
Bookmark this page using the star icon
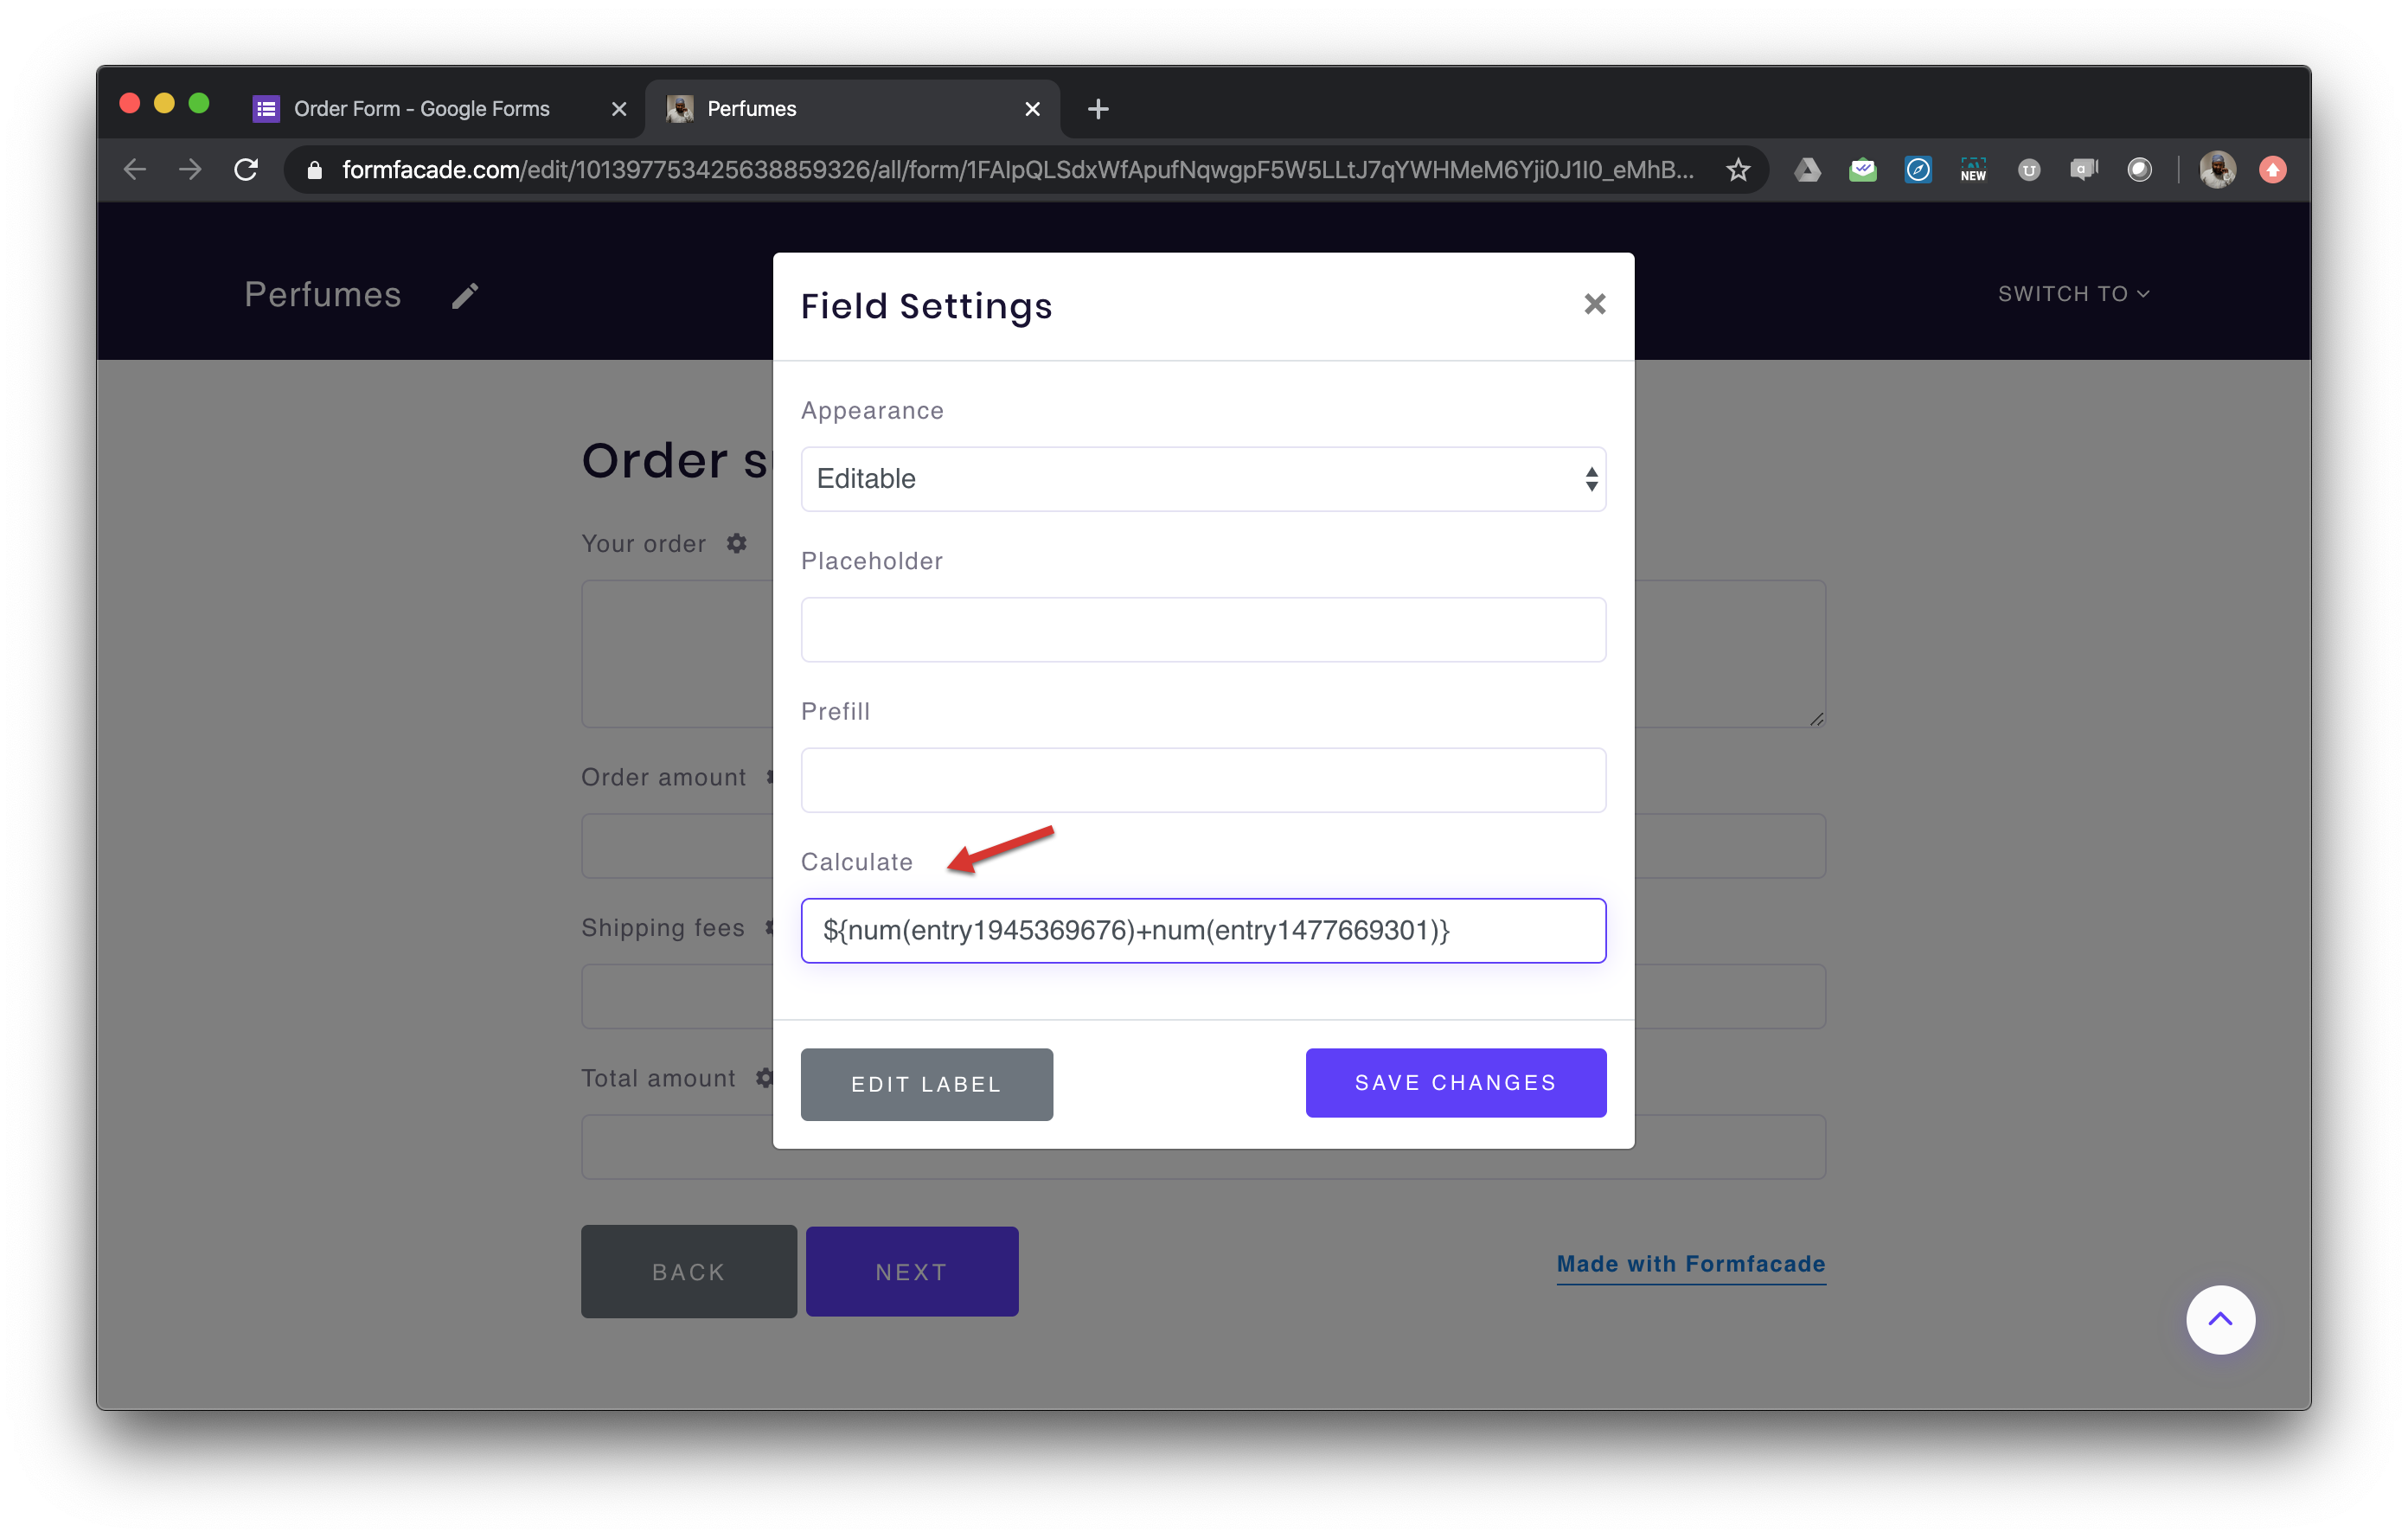coord(1739,169)
